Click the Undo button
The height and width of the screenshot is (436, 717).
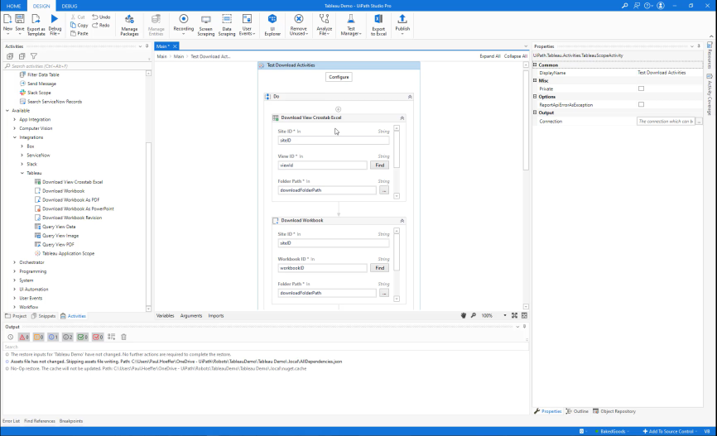pyautogui.click(x=101, y=17)
